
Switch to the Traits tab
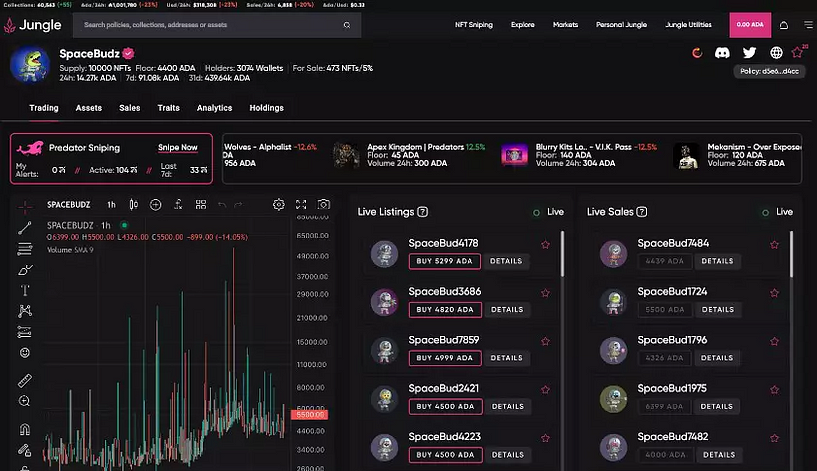coord(168,108)
